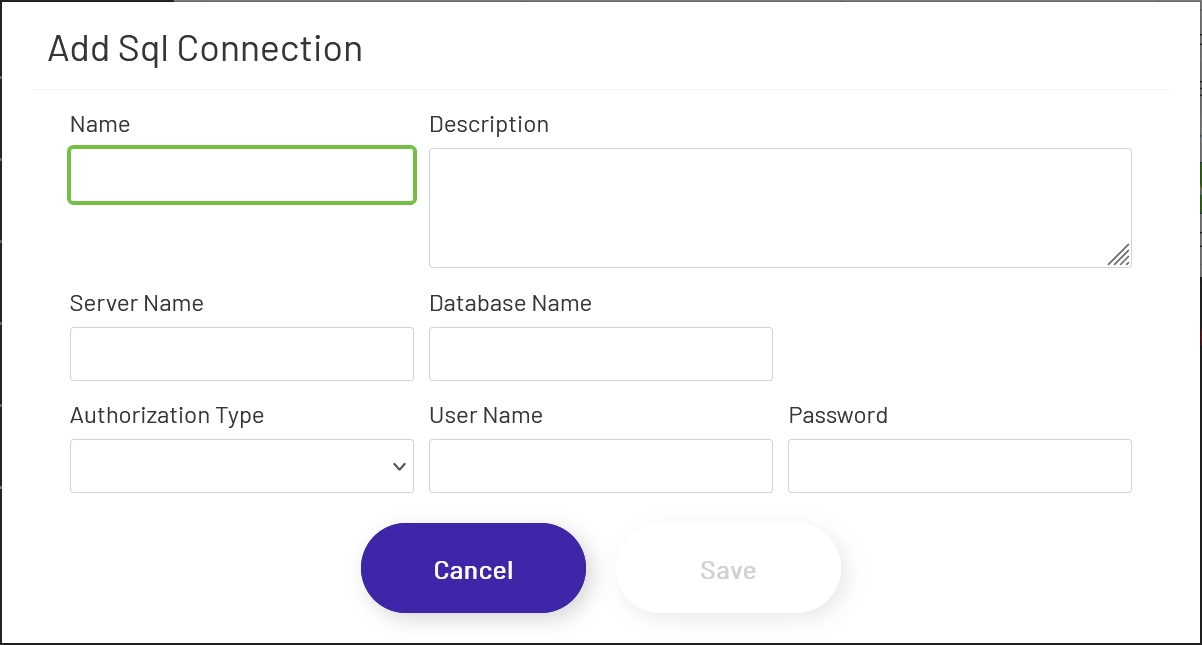Click the disabled Save button
Screen dimensions: 1202x645
coord(727,568)
